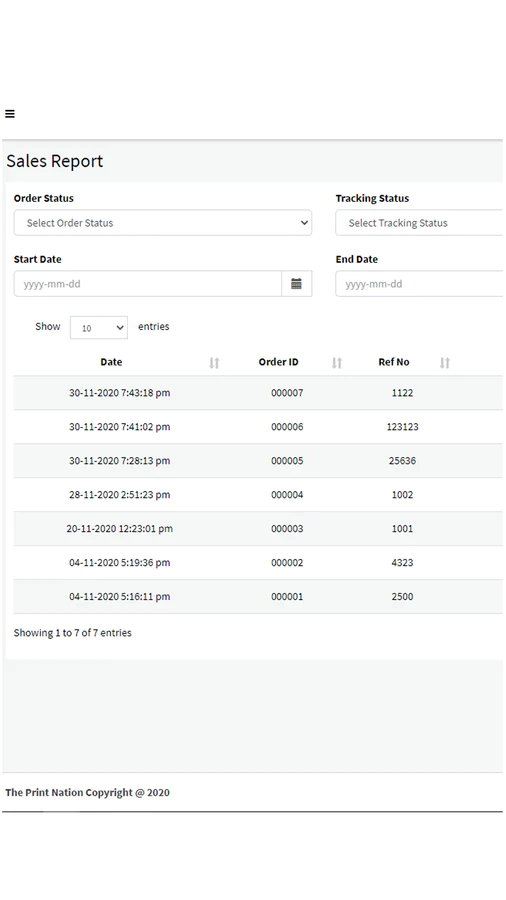Select the row for order 000007
The width and height of the screenshot is (506, 900).
[x=258, y=393]
